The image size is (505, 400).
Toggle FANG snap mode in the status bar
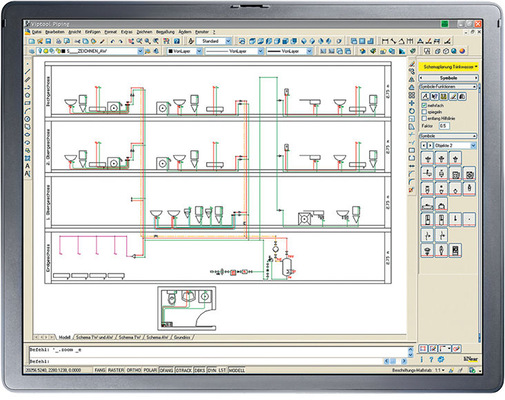100,370
